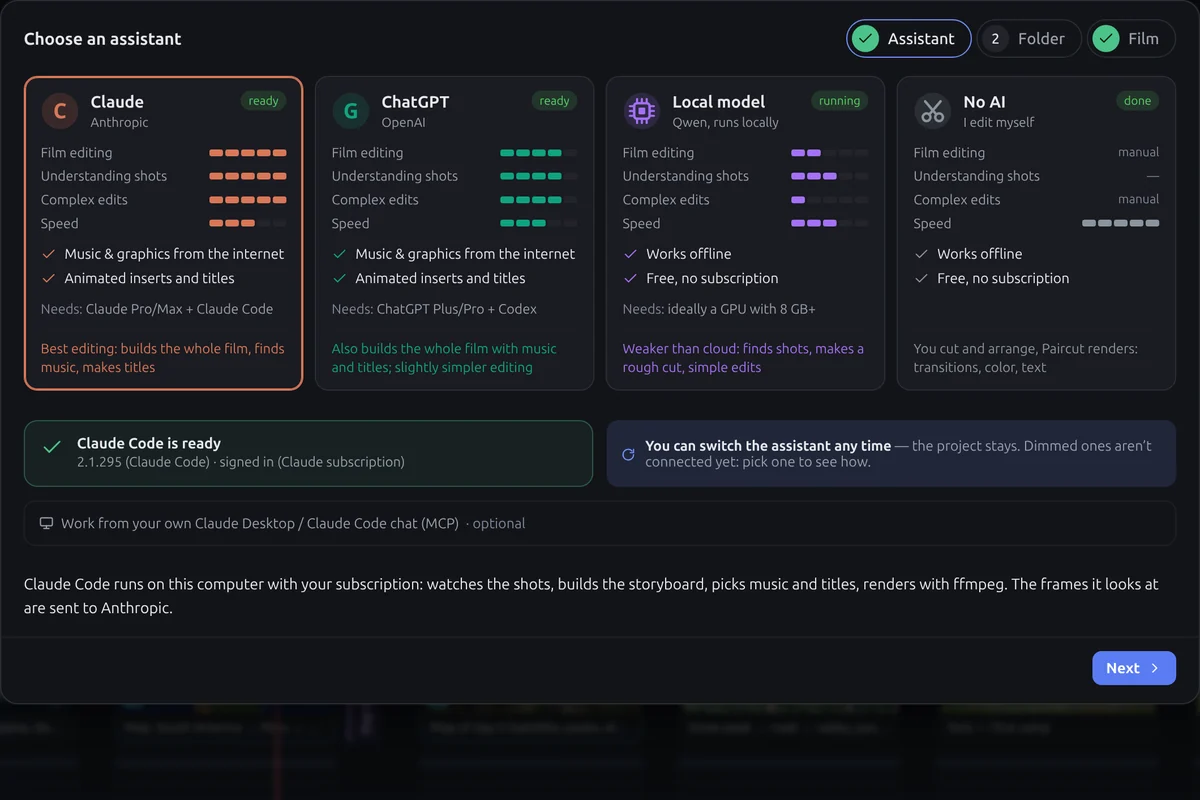Viewport: 1200px width, 800px height.
Task: Click the ChatGPT green G avatar
Action: click(350, 111)
